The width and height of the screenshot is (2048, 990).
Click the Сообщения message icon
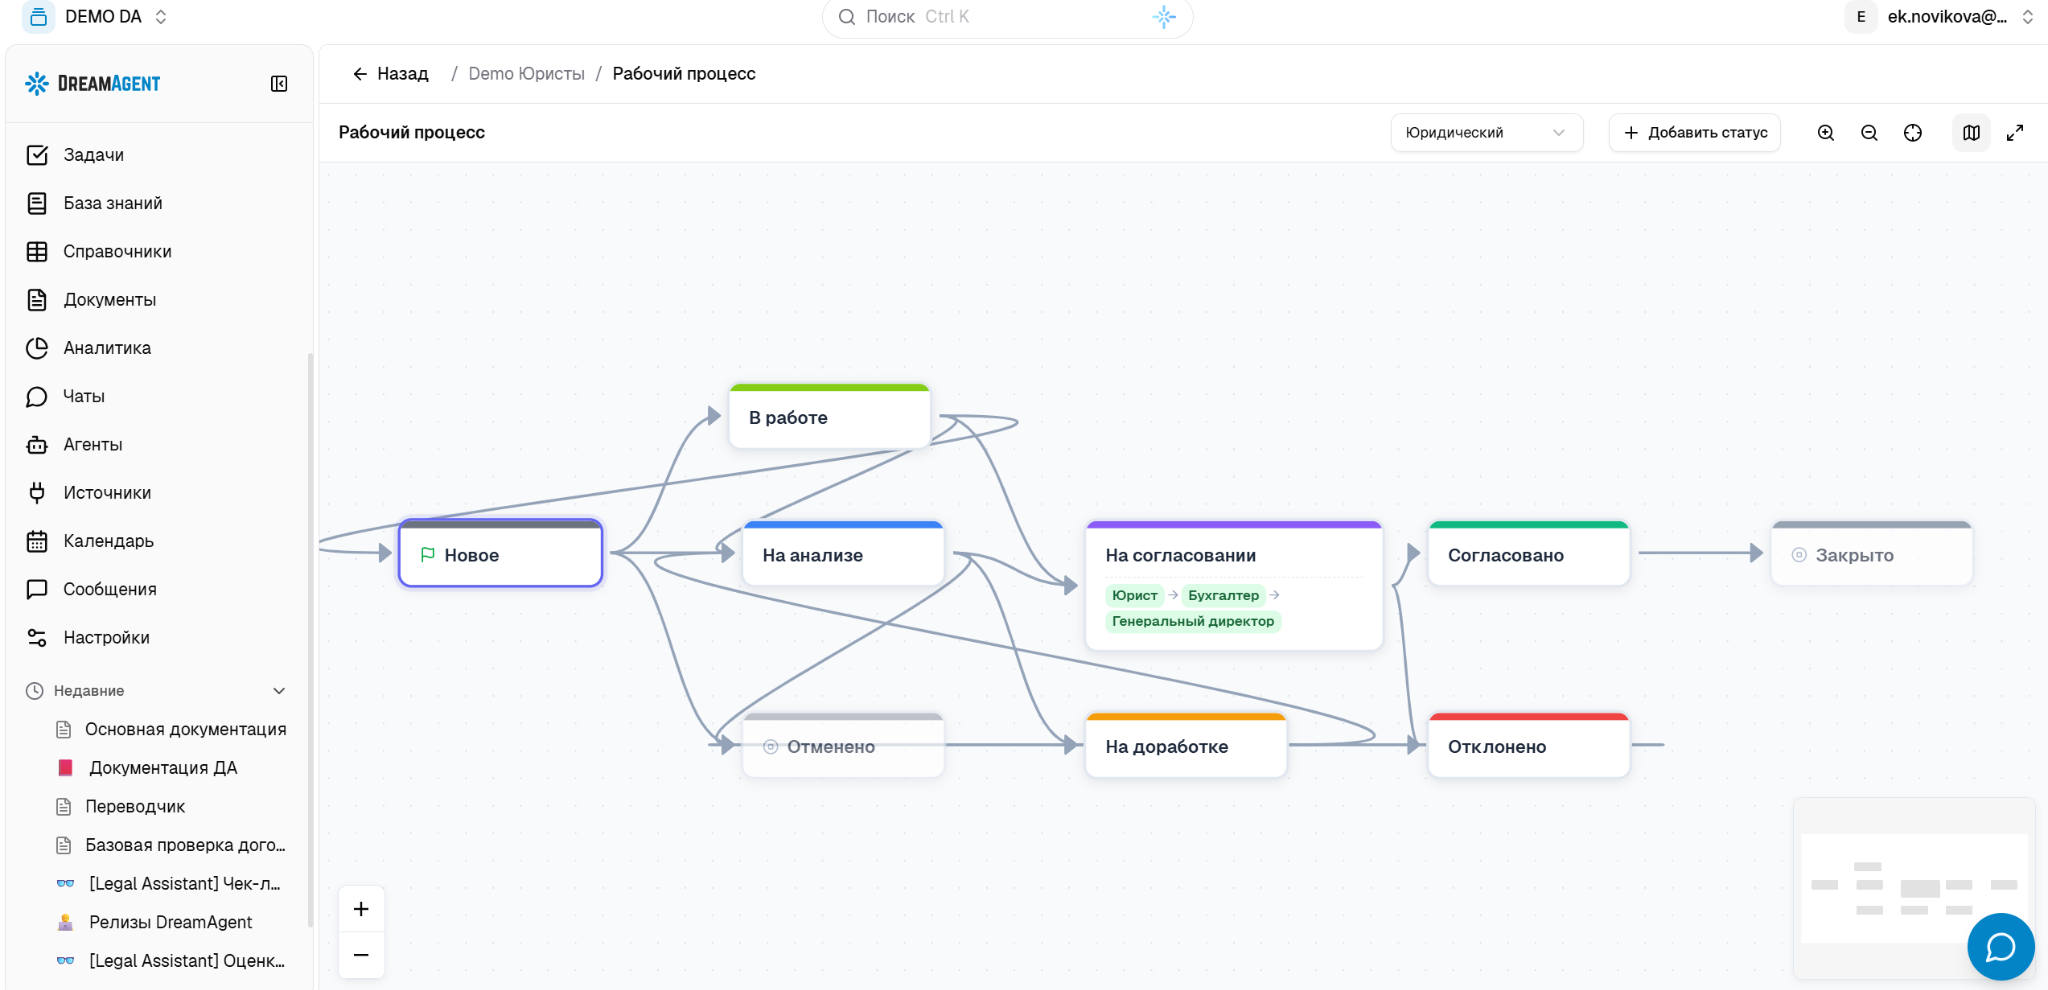point(37,589)
